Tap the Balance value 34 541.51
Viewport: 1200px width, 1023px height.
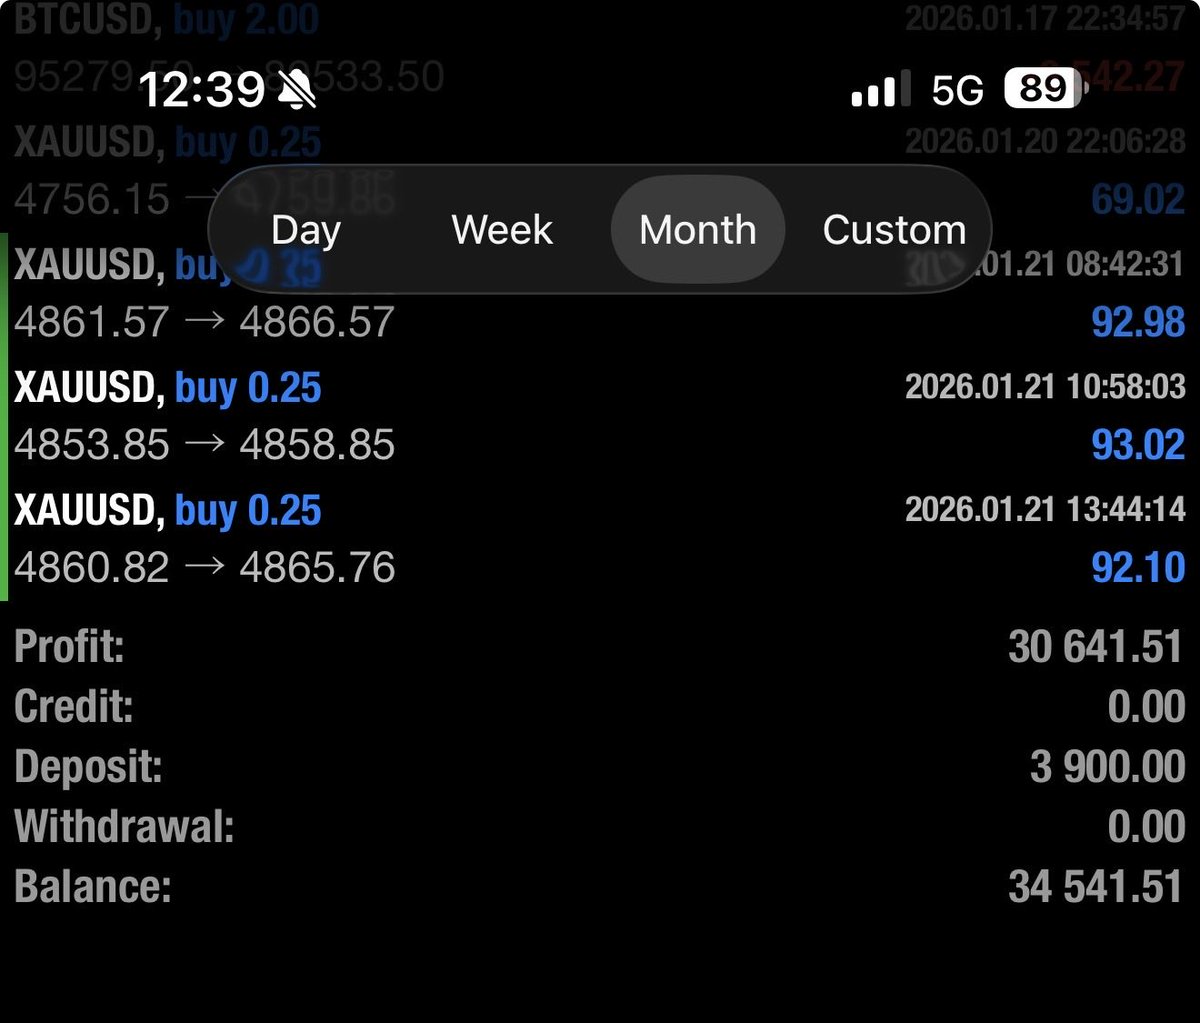pyautogui.click(x=1096, y=887)
